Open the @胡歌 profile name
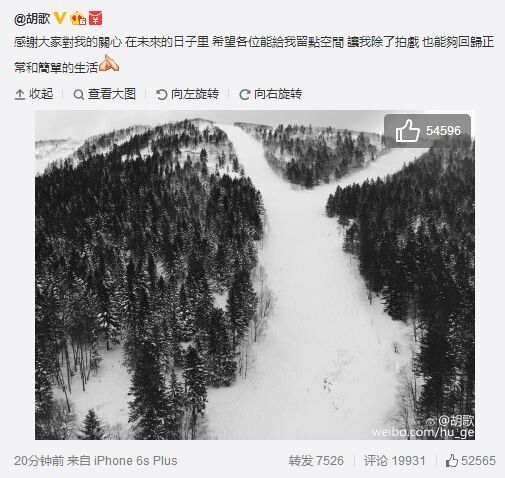Screen dimensions: 505x478 tap(32, 19)
